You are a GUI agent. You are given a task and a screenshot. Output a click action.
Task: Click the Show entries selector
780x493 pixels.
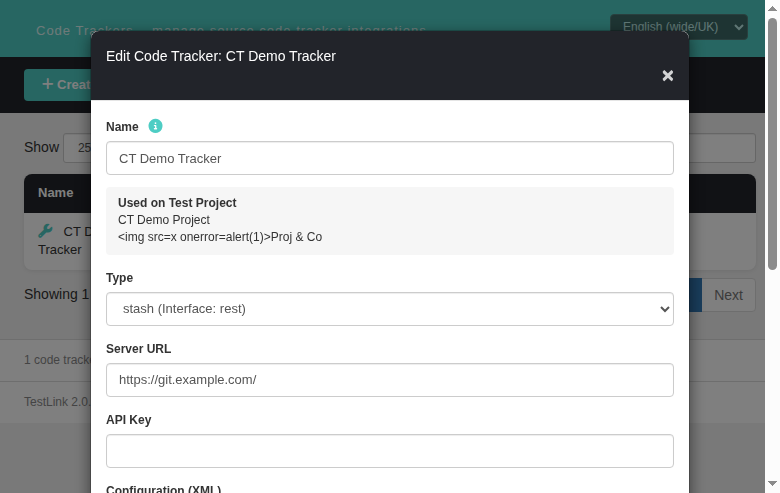click(x=77, y=148)
